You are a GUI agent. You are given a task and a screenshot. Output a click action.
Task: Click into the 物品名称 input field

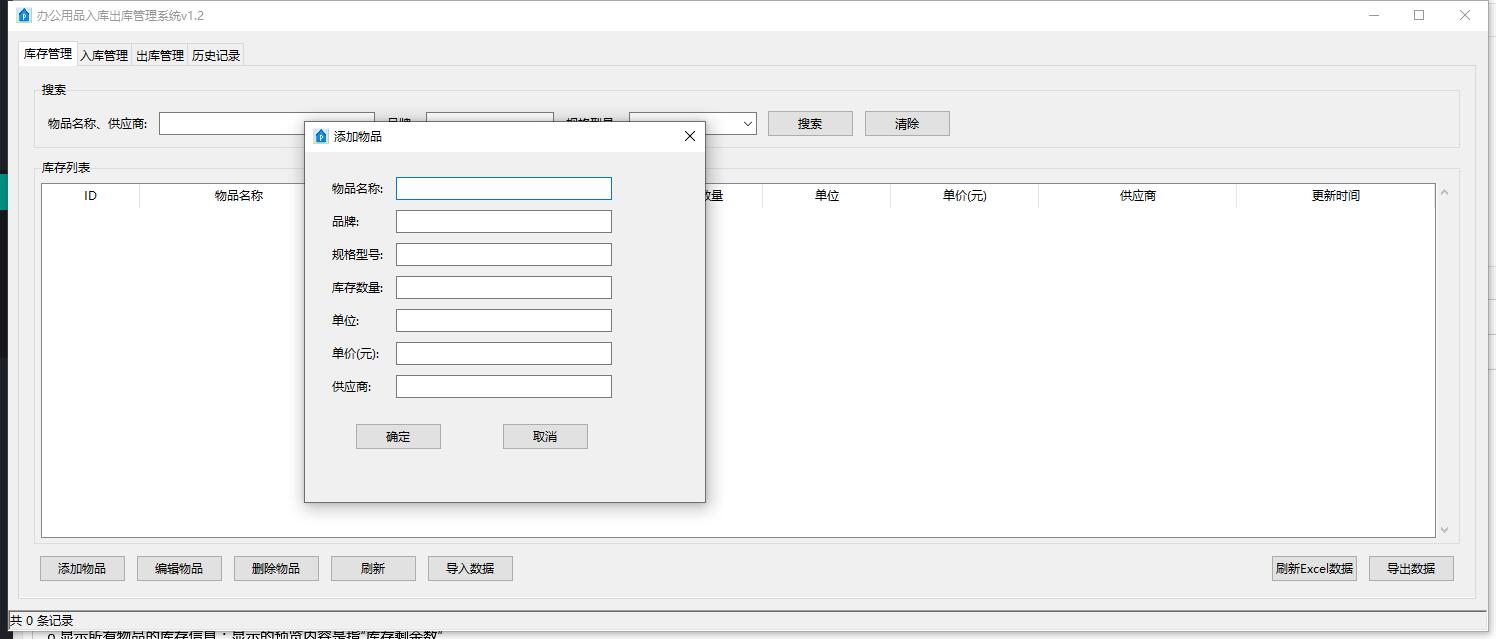503,188
